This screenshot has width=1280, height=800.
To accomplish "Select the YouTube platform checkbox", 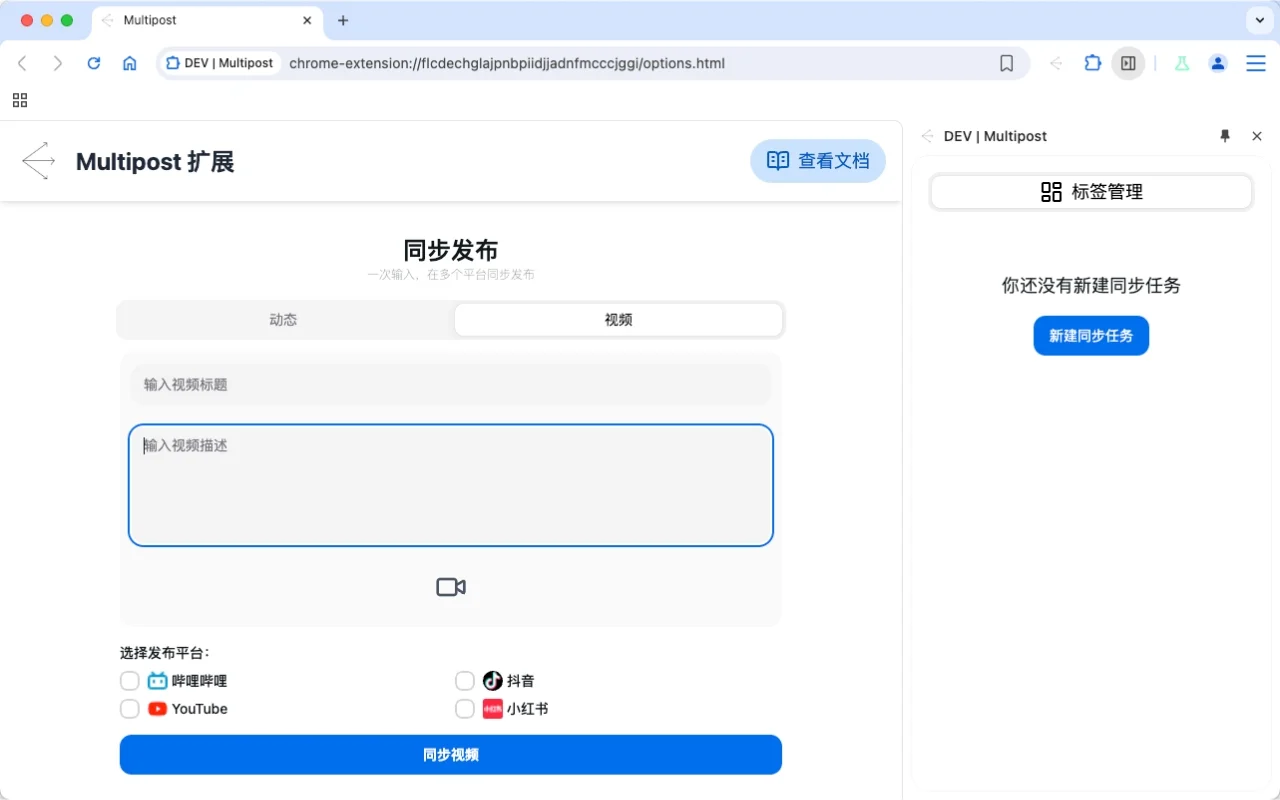I will coord(130,709).
